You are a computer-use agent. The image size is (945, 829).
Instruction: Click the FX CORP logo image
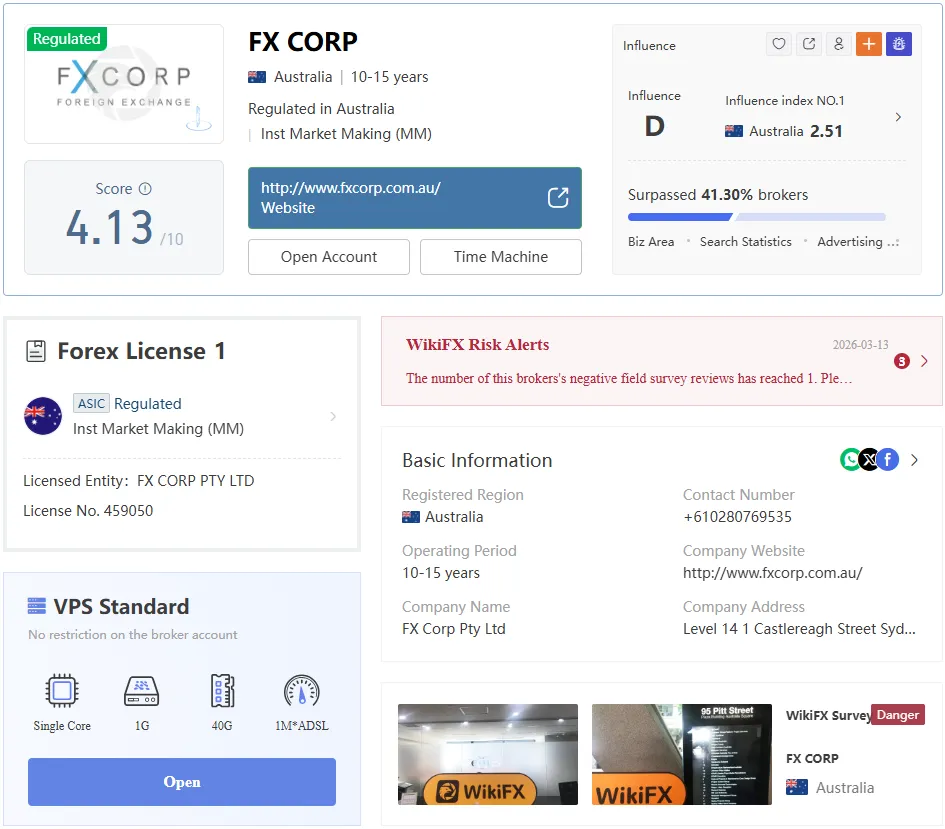pyautogui.click(x=124, y=84)
